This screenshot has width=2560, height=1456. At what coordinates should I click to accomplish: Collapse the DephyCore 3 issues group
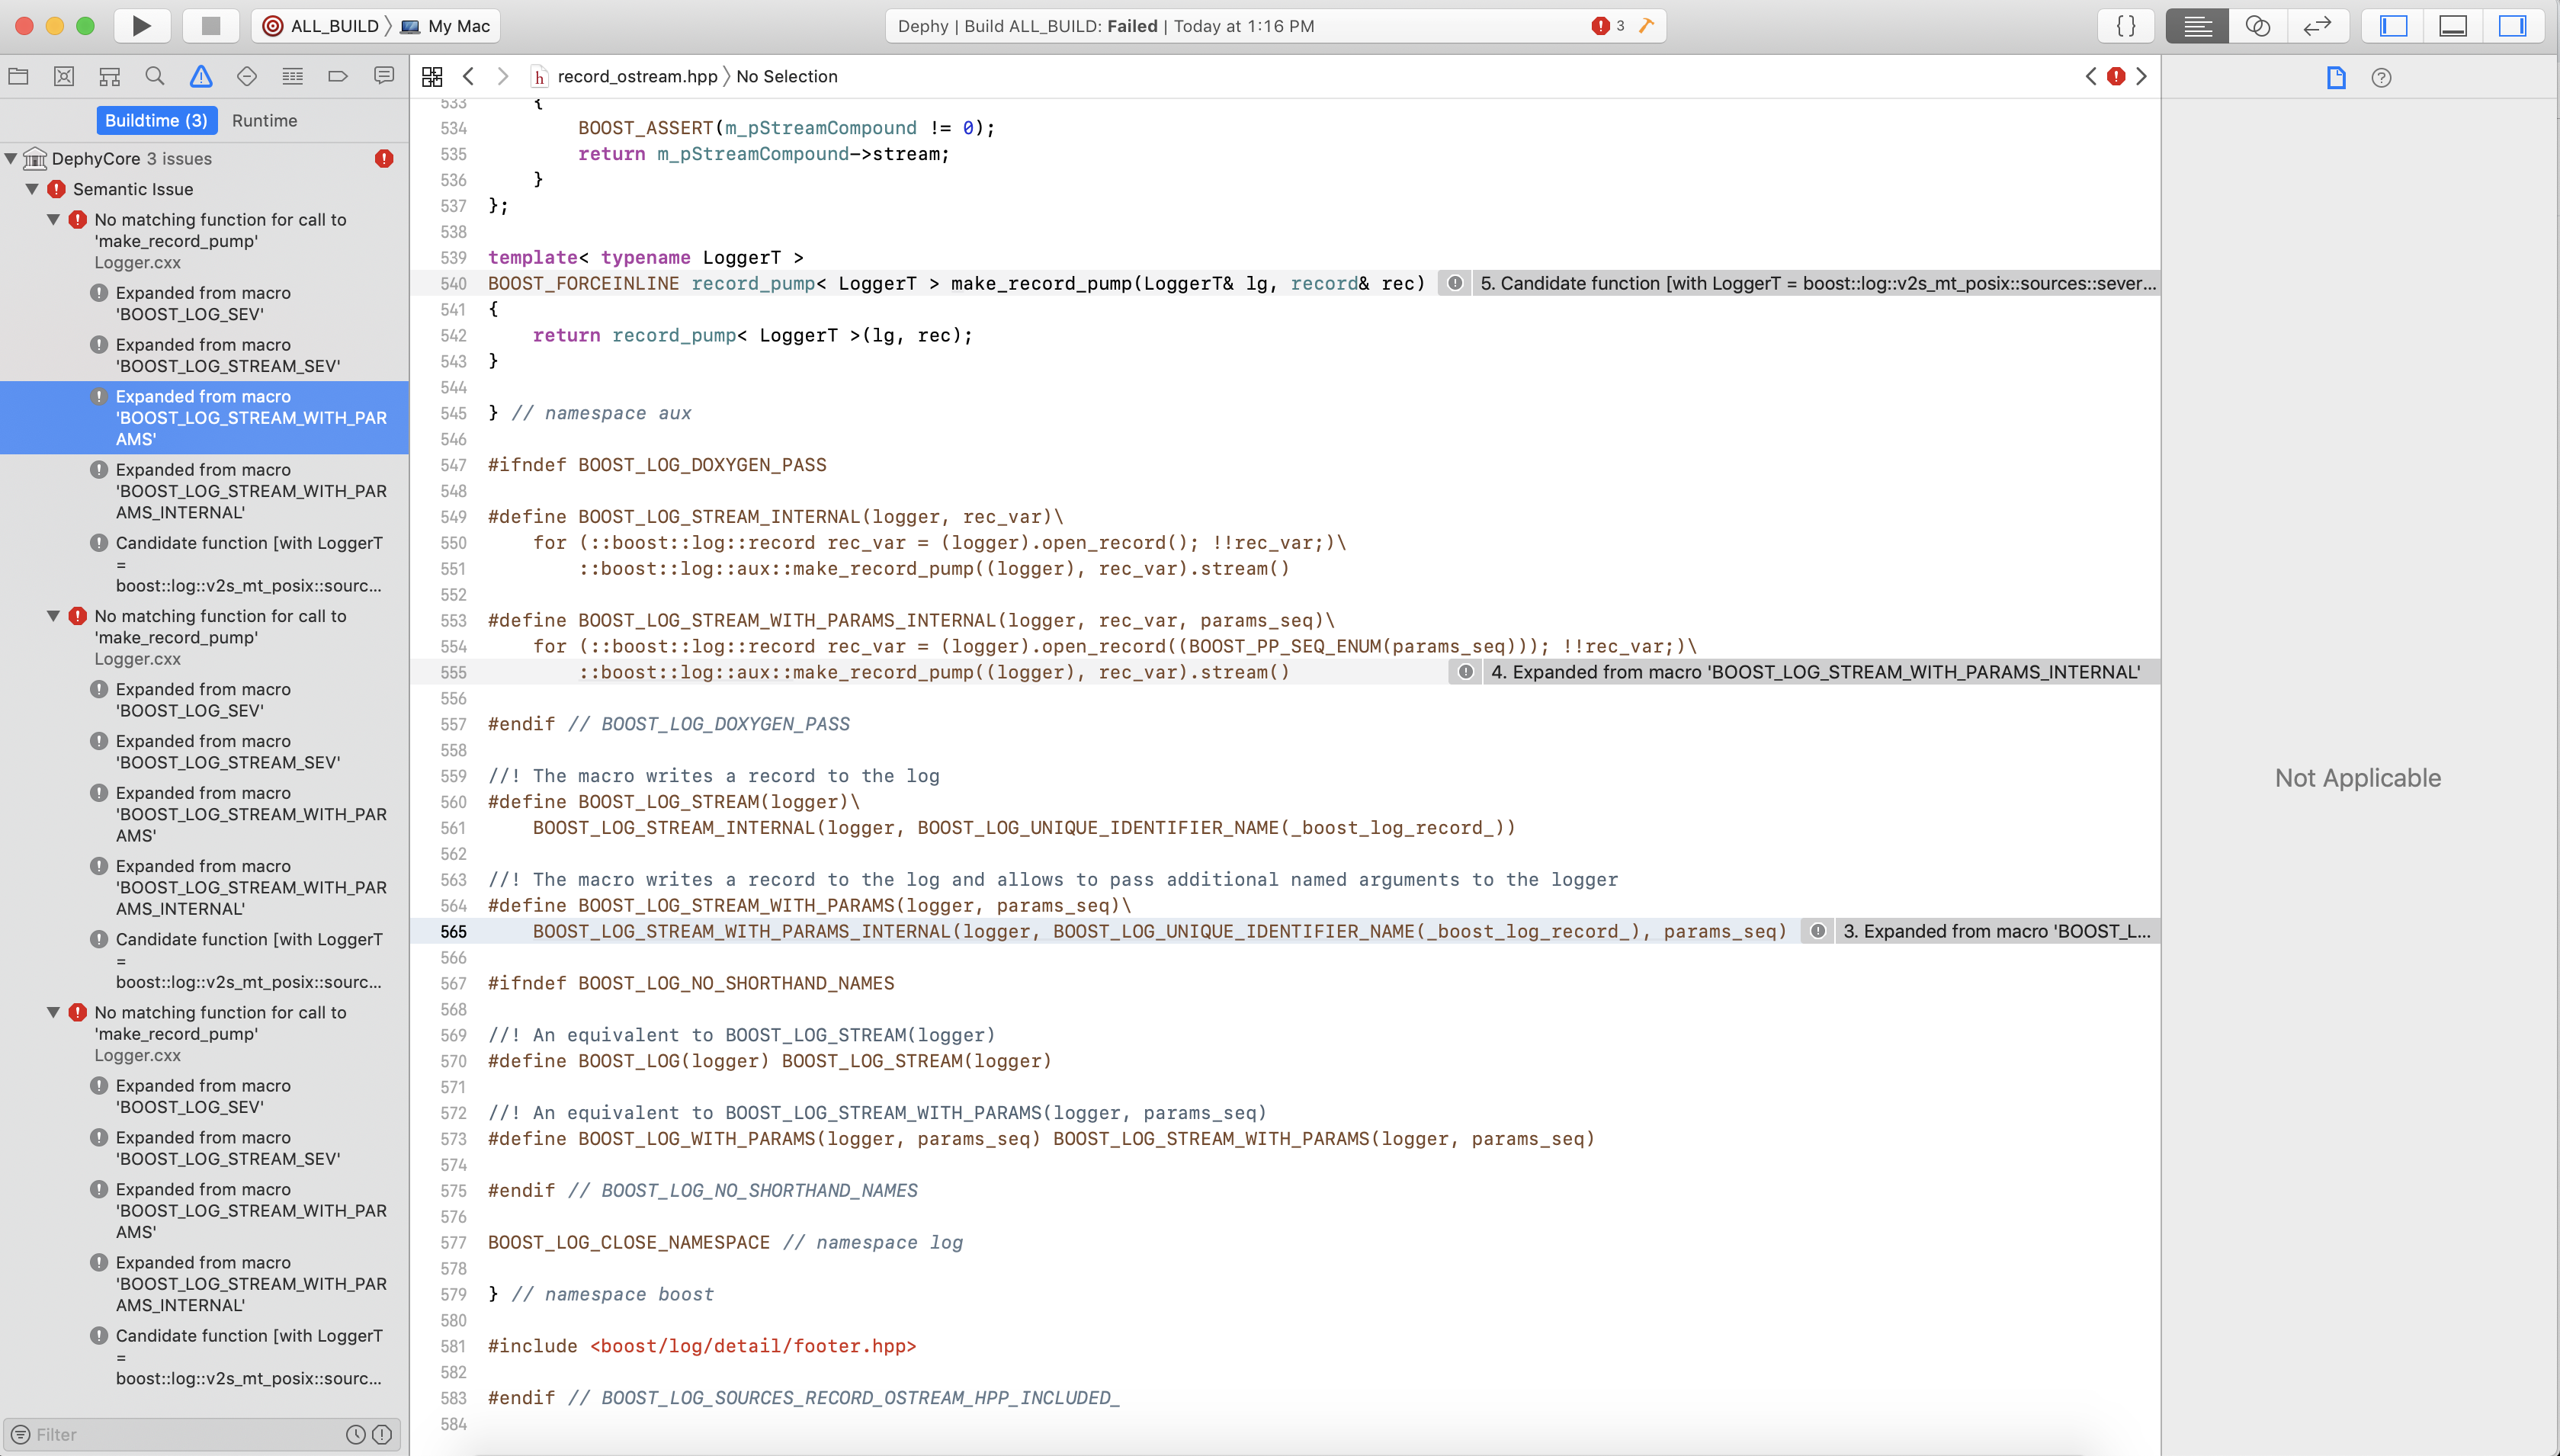(11, 158)
